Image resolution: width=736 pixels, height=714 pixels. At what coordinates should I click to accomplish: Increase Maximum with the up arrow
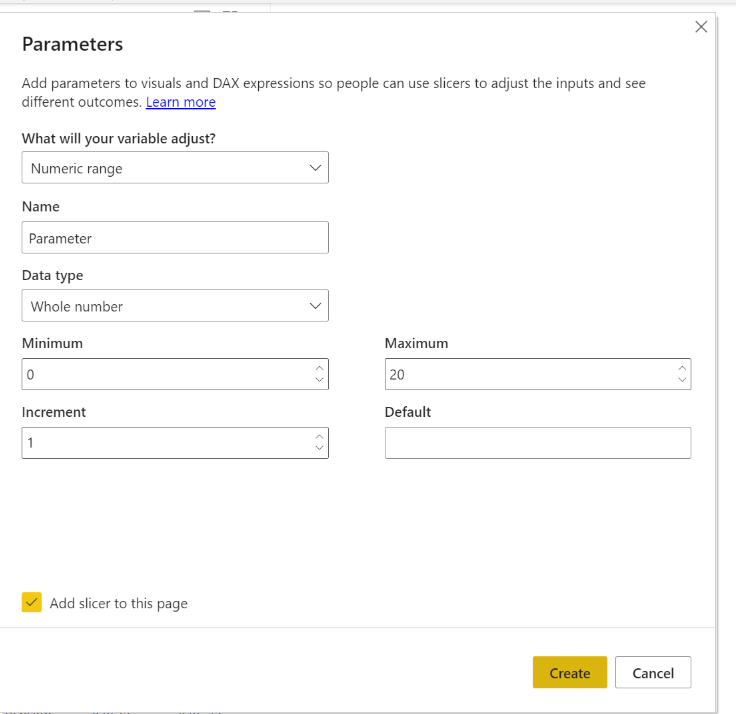pos(682,369)
